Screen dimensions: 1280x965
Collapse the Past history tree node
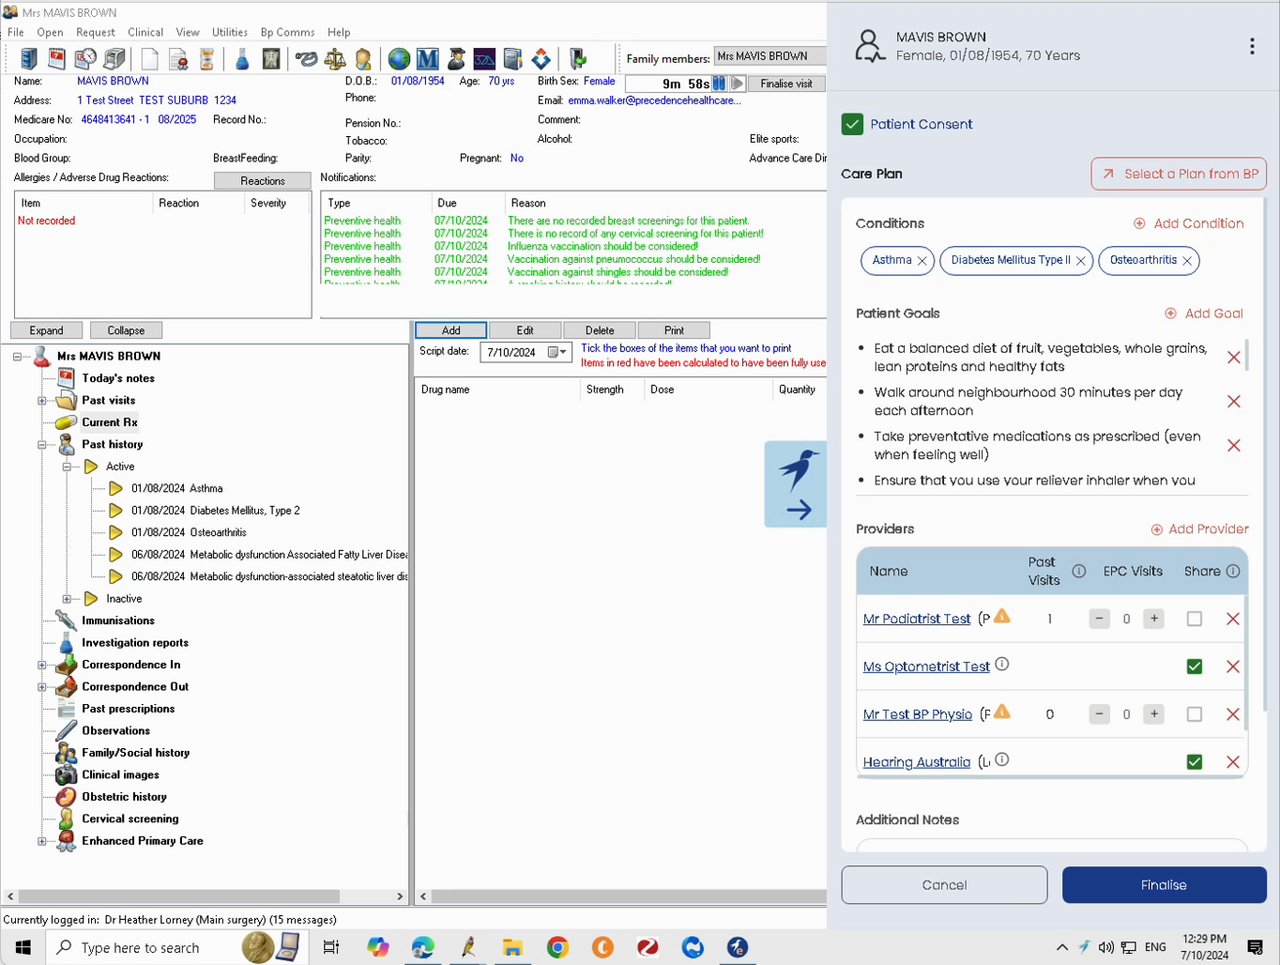[x=42, y=445]
